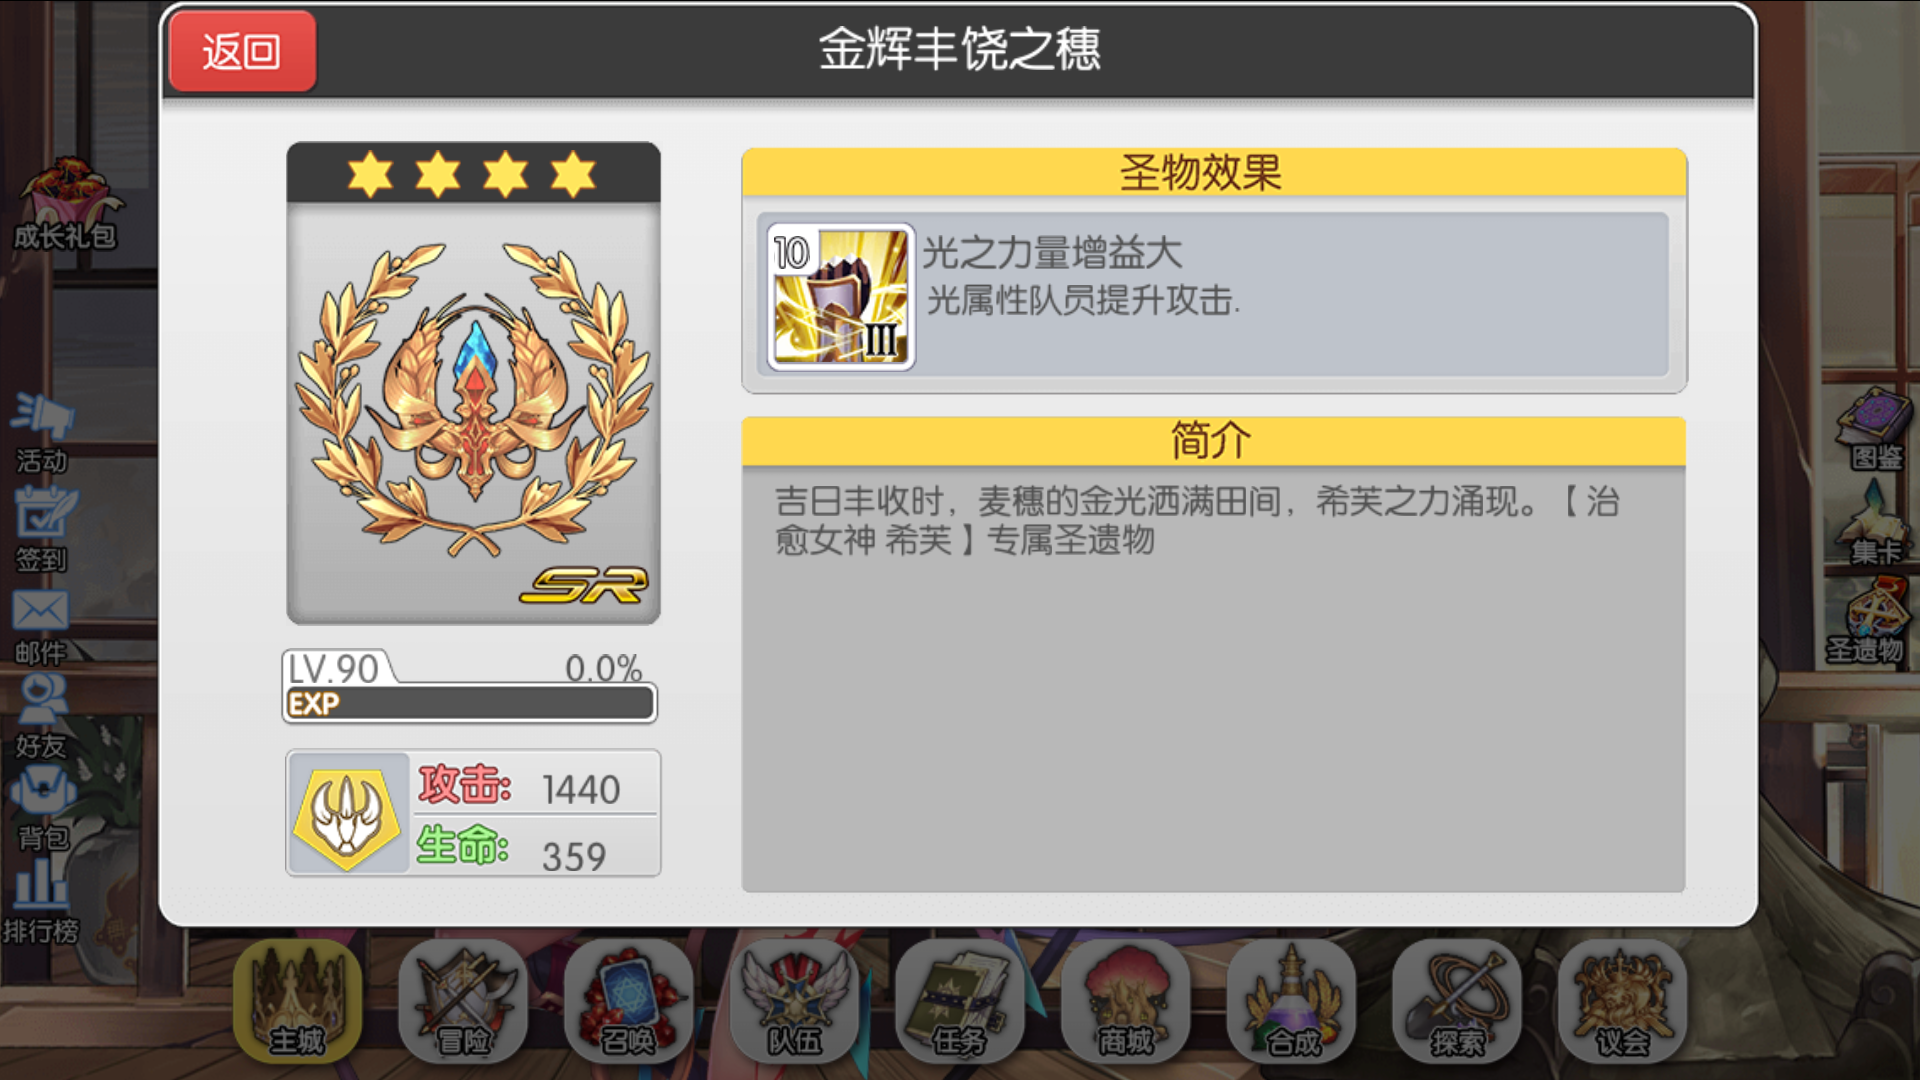Open the 成长礼包 growth gift pack
1920x1080 pixels.
65,203
